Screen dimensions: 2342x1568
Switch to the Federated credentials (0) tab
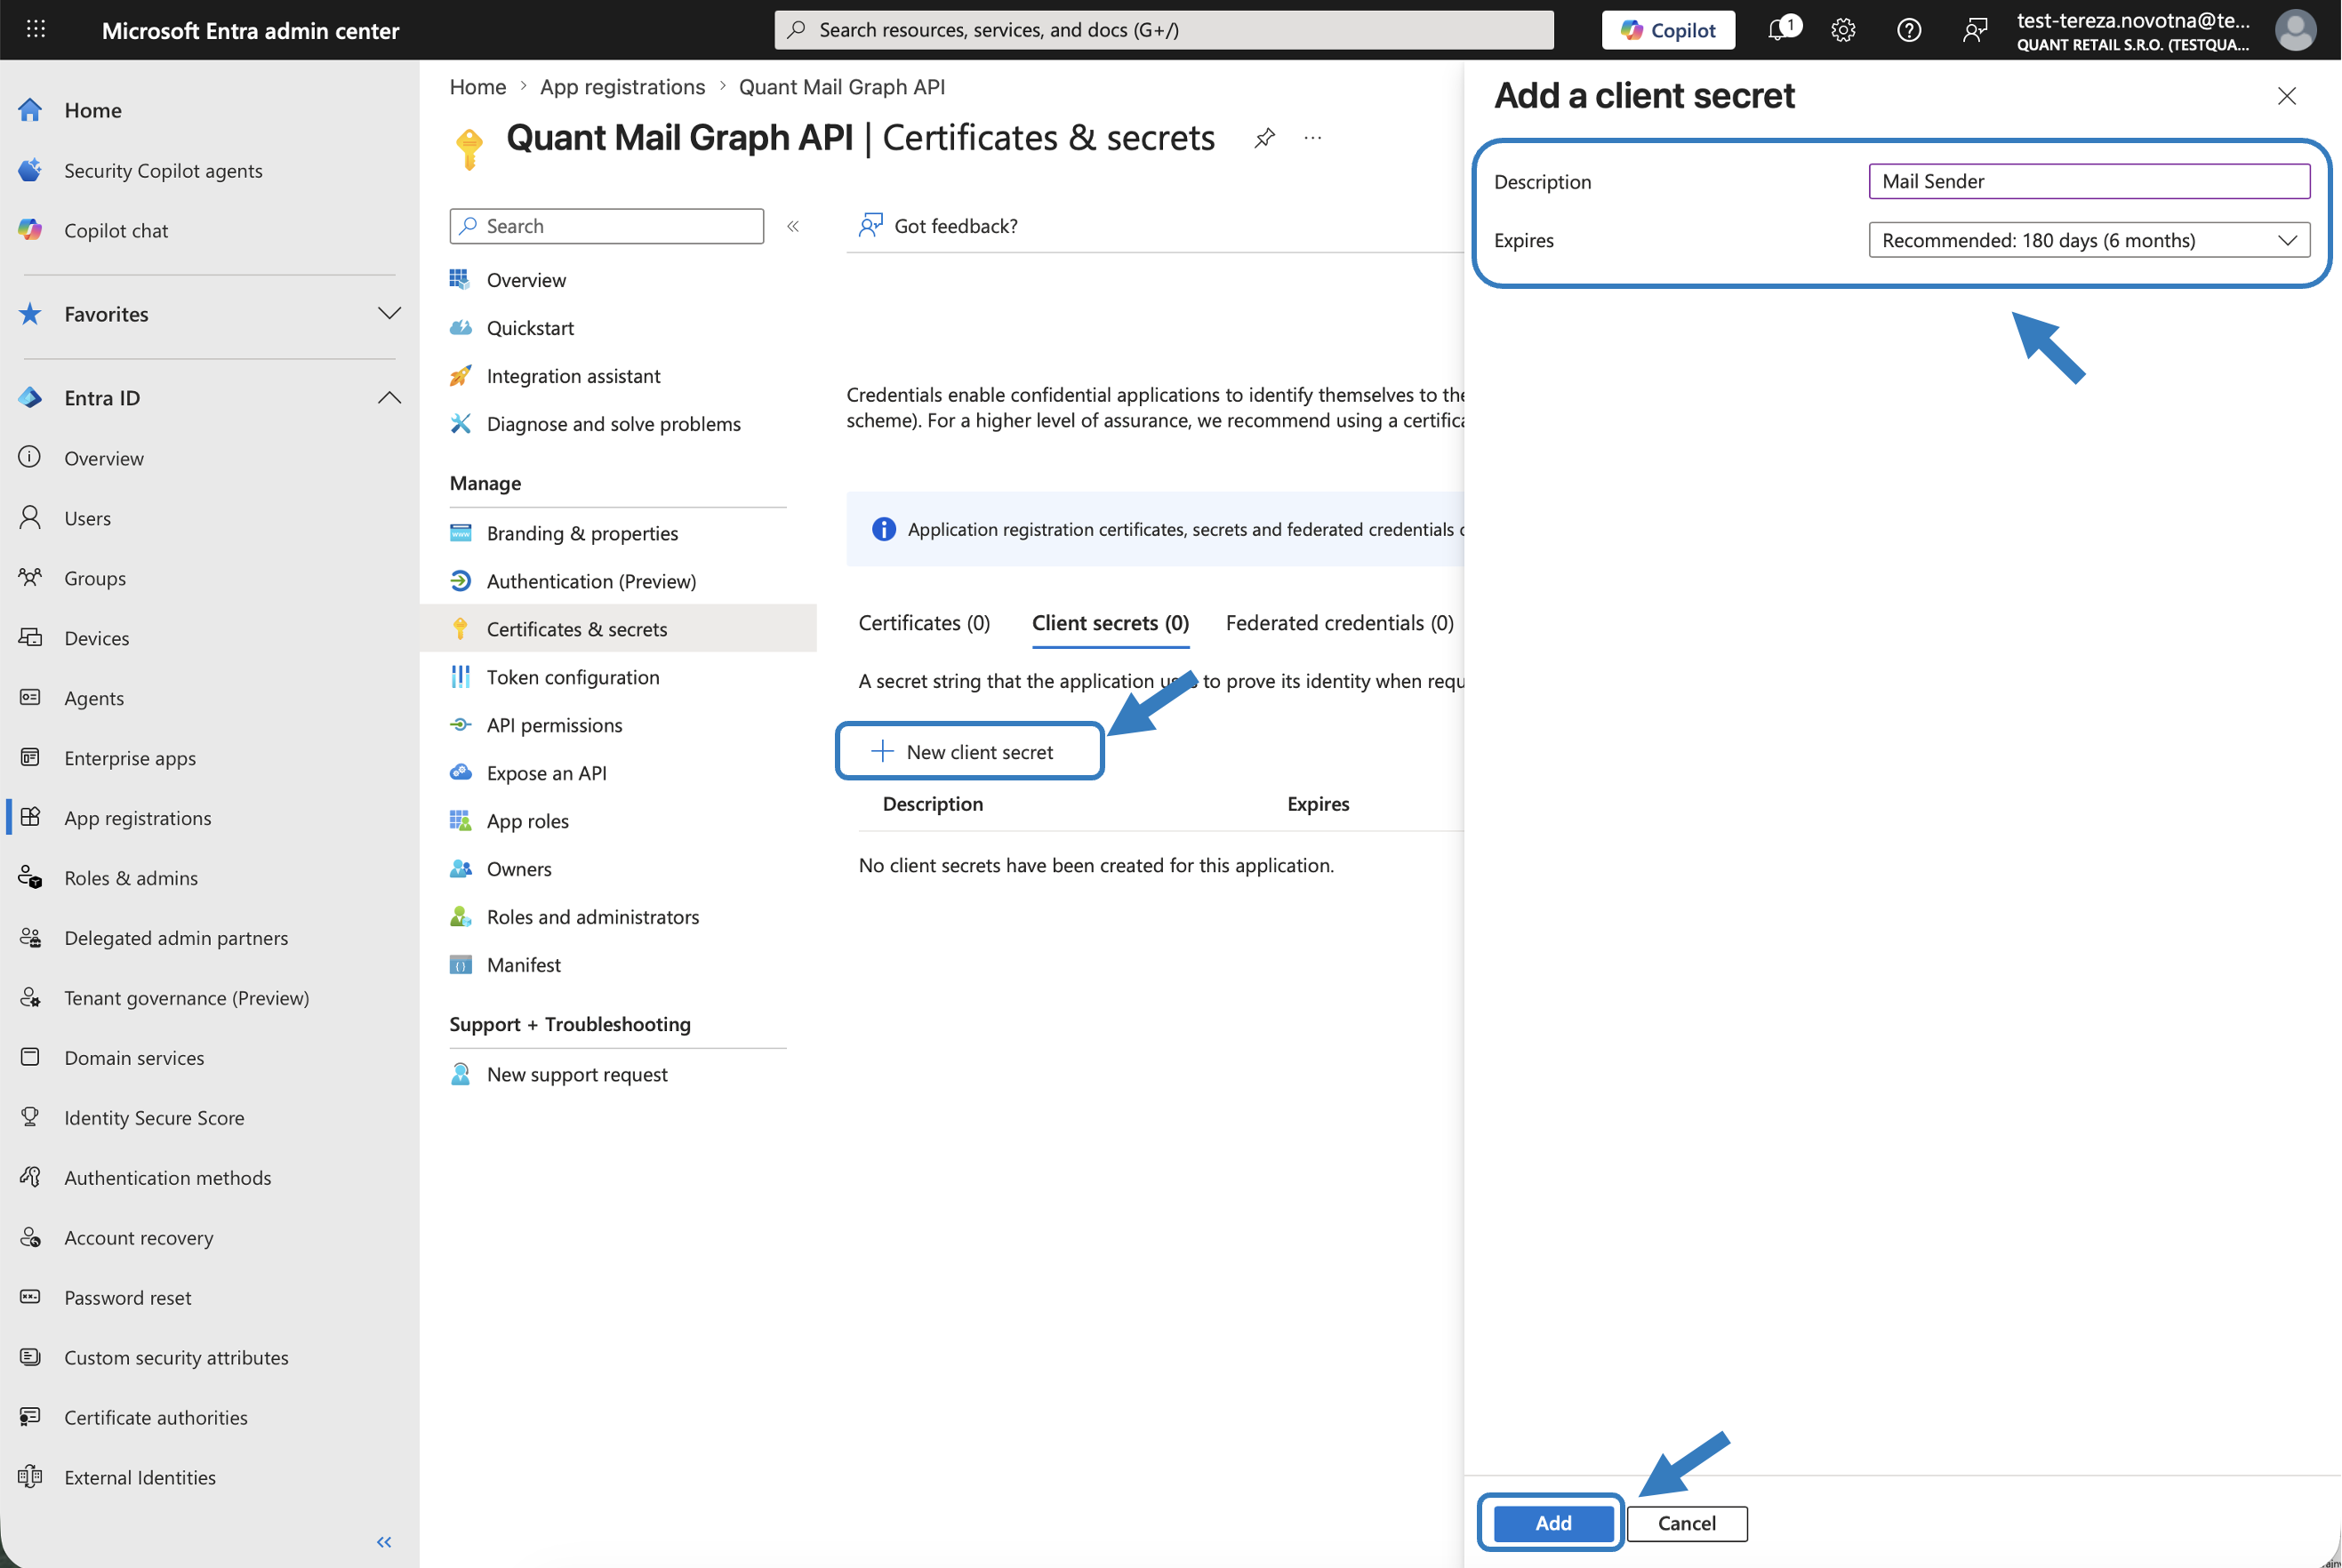point(1339,623)
